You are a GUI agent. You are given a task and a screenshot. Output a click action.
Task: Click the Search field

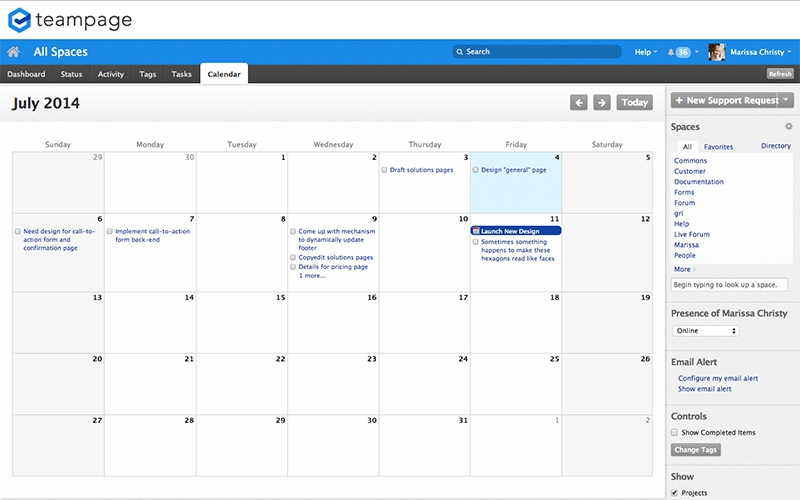[x=537, y=52]
